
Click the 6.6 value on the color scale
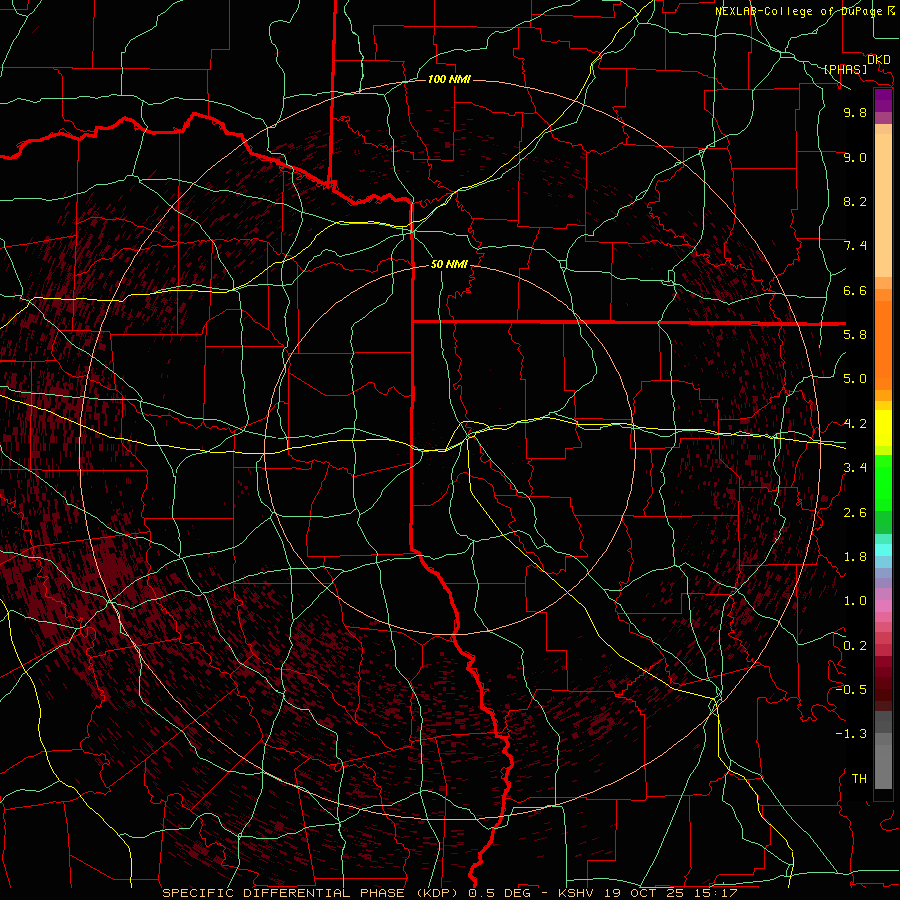[x=855, y=290]
